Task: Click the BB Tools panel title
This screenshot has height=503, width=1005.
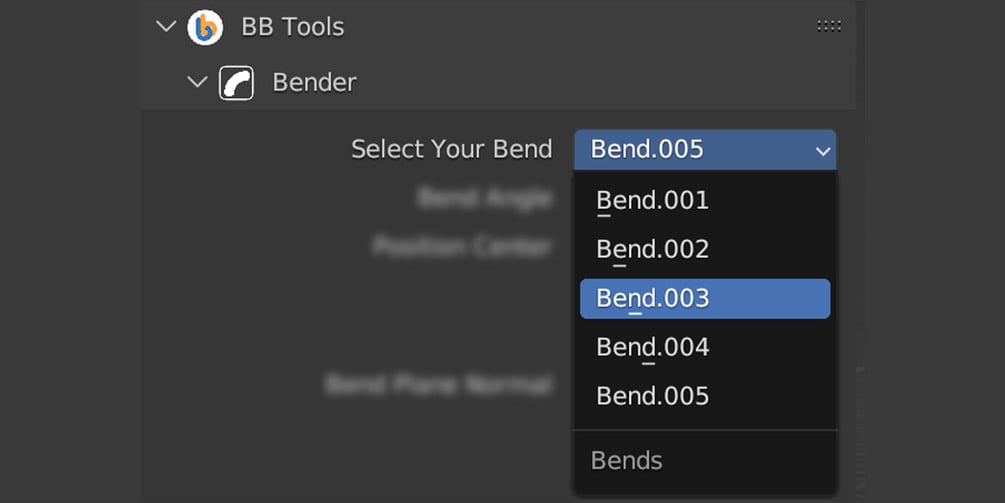Action: click(x=292, y=27)
